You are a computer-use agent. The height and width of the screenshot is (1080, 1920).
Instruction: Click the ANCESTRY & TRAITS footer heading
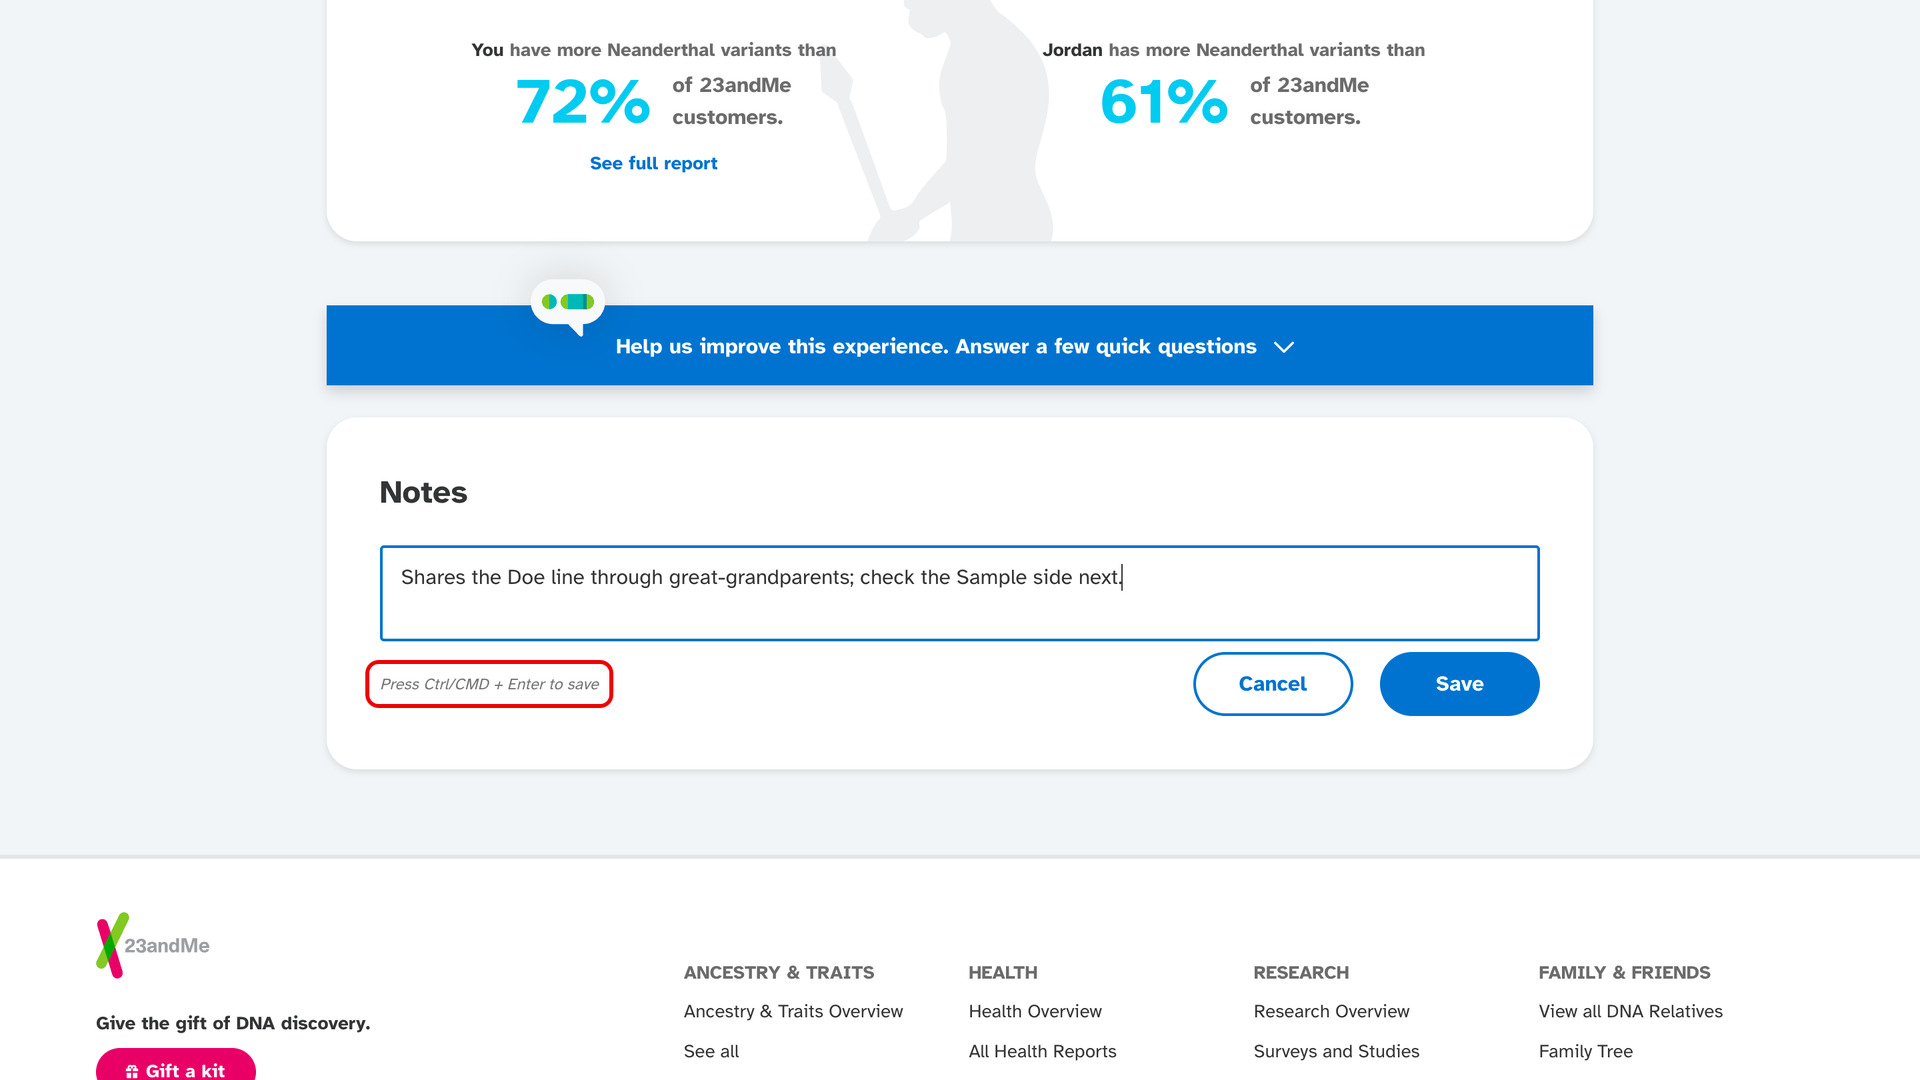(779, 972)
